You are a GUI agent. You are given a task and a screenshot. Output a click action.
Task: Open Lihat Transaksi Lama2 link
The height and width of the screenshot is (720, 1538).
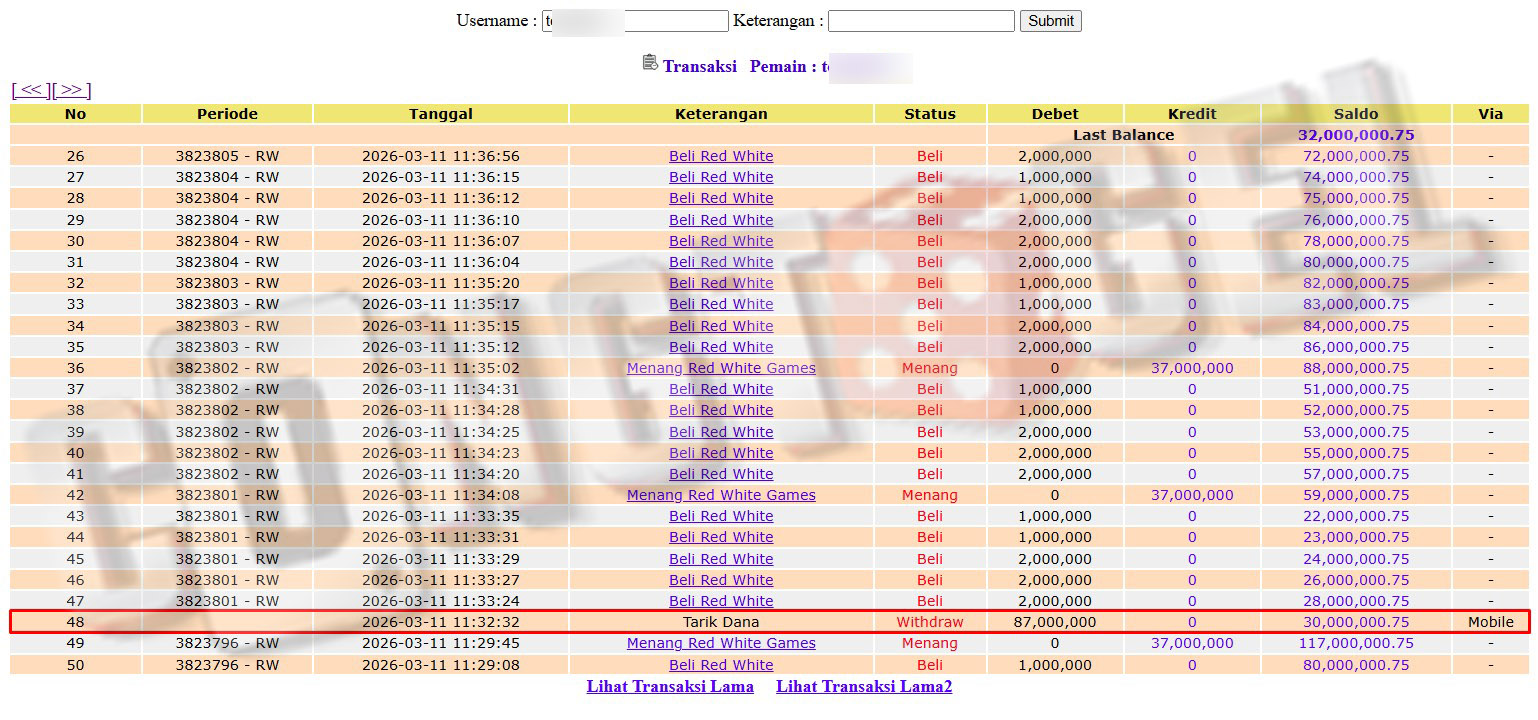click(864, 686)
